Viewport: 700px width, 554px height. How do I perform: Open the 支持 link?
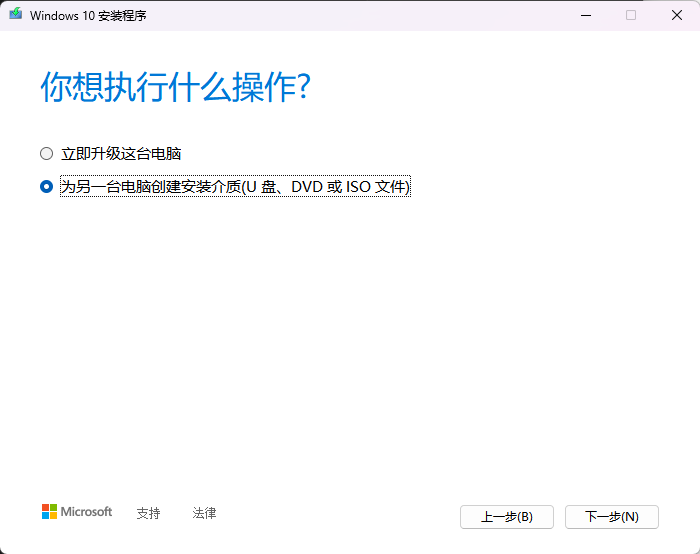click(148, 513)
